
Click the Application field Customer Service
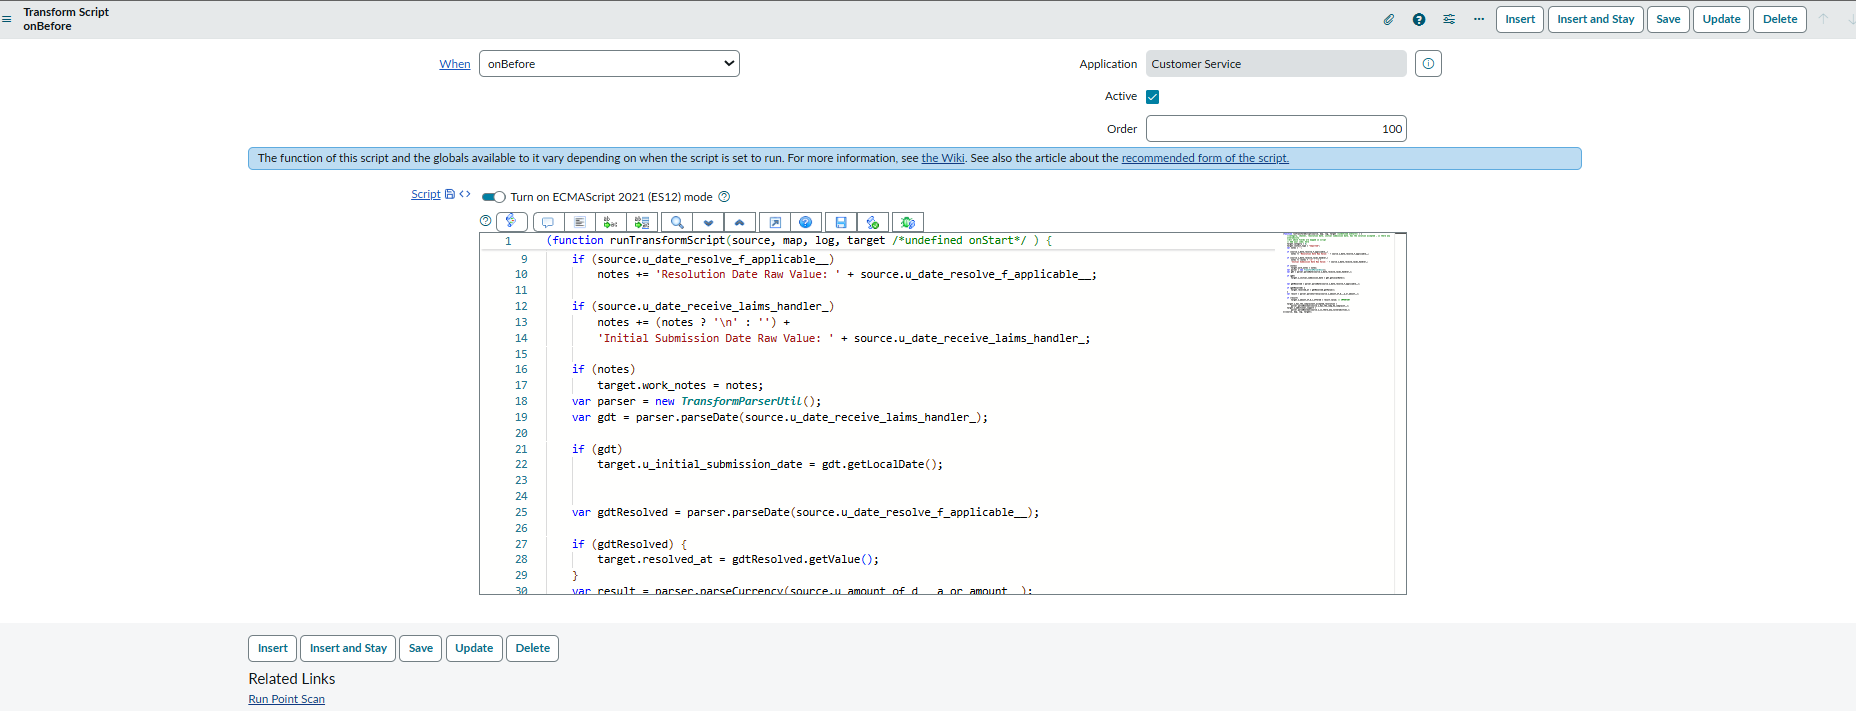pyautogui.click(x=1276, y=64)
